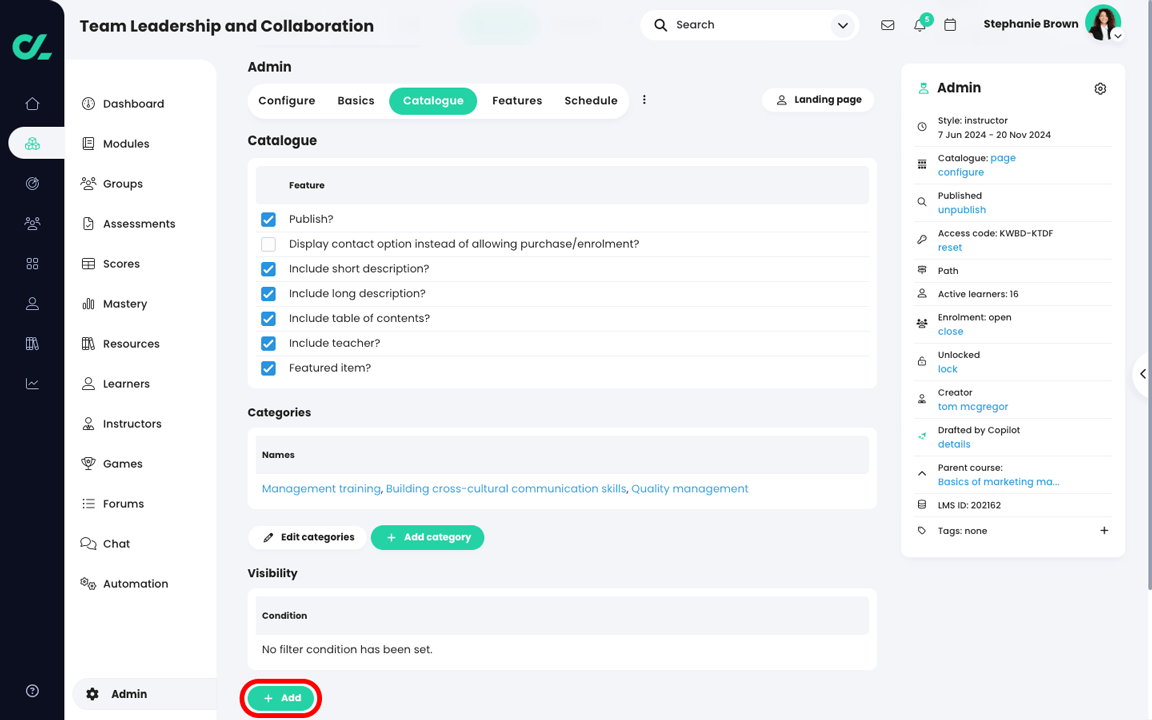This screenshot has width=1152, height=720.
Task: Toggle the Publish? checkbox
Action: click(268, 219)
